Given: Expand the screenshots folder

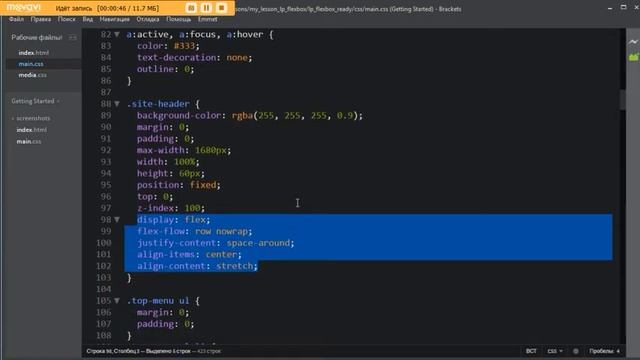Looking at the screenshot, I should 31,118.
